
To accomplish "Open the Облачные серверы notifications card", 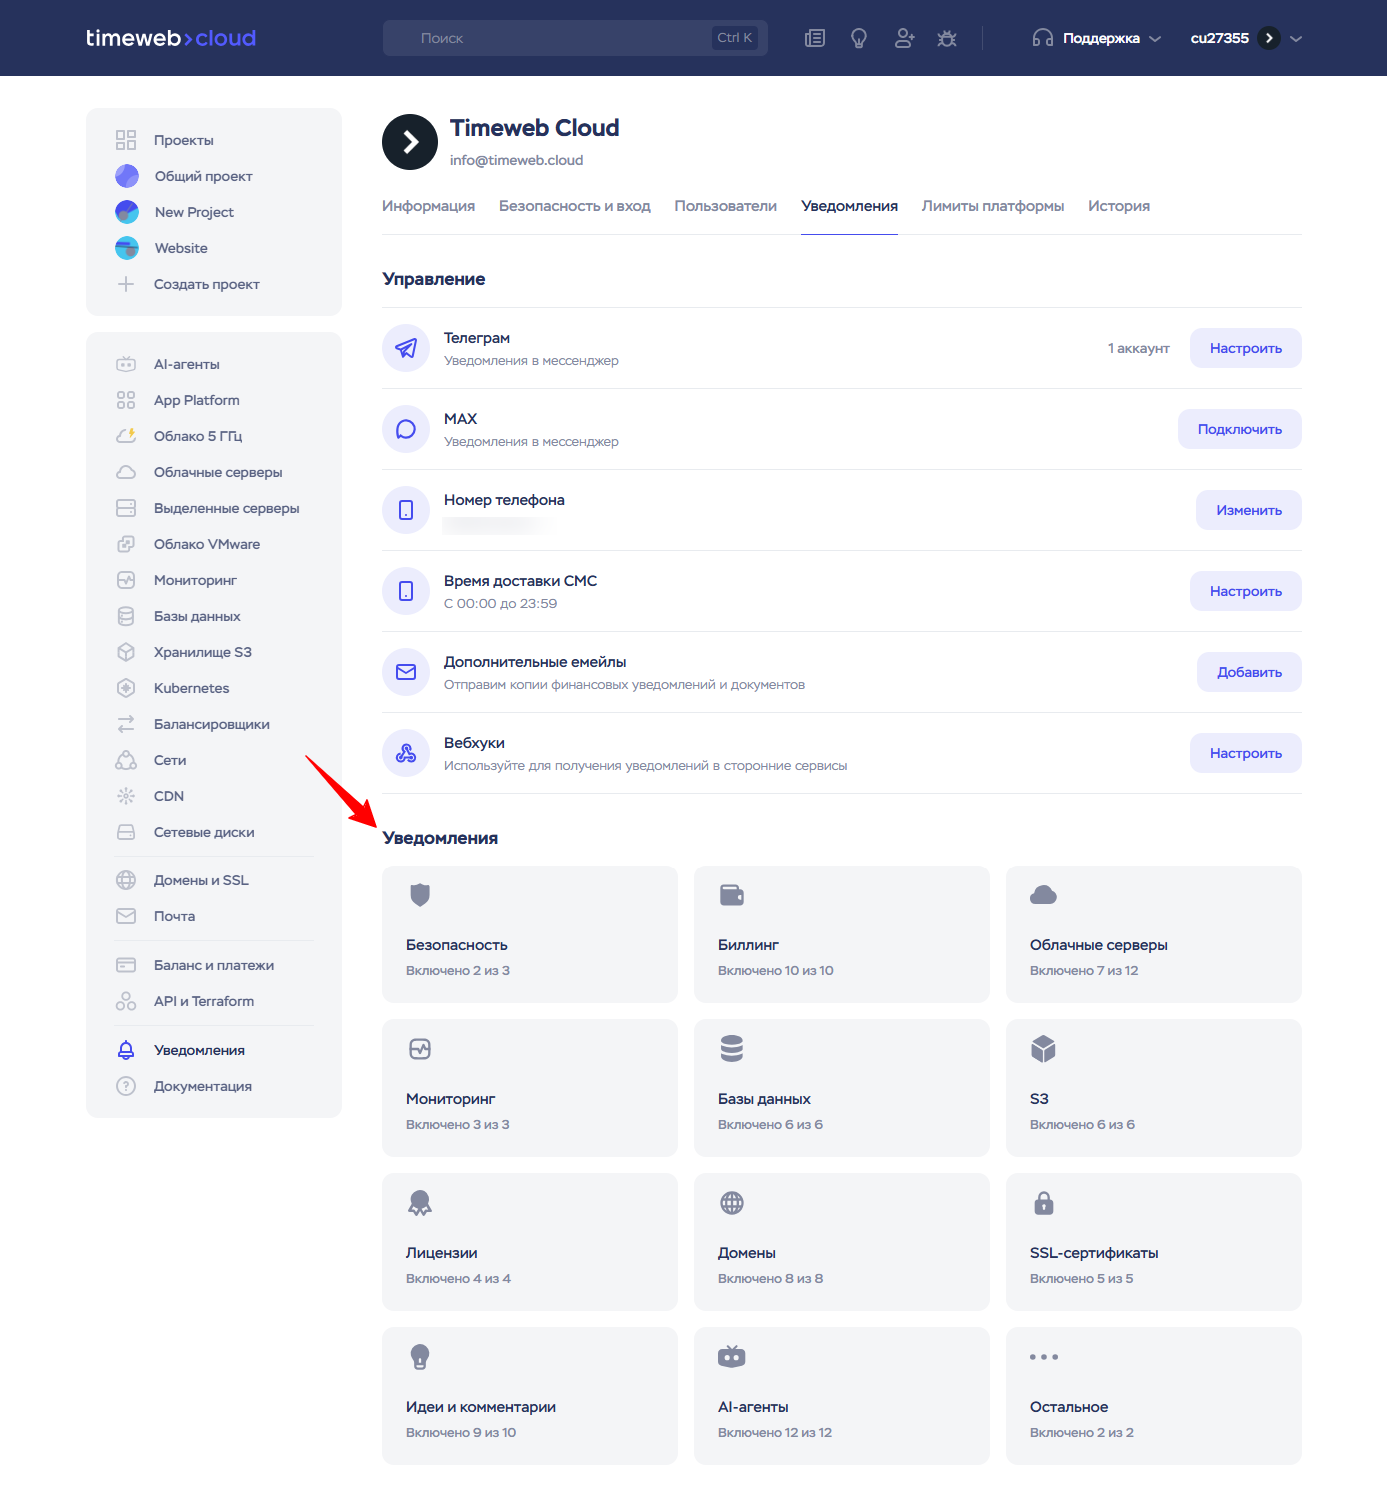I will pos(1154,934).
